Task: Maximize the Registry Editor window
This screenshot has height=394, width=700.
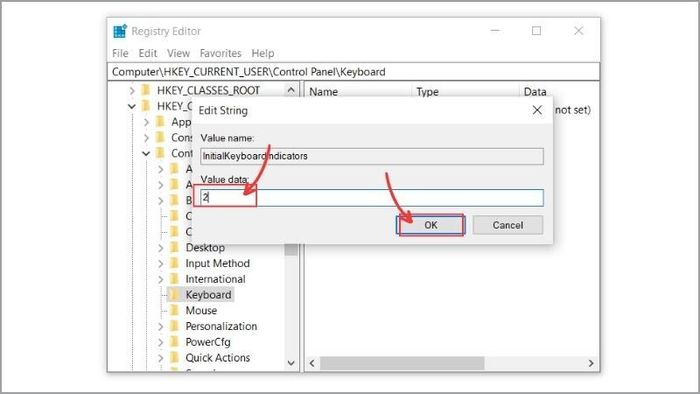Action: pyautogui.click(x=537, y=31)
